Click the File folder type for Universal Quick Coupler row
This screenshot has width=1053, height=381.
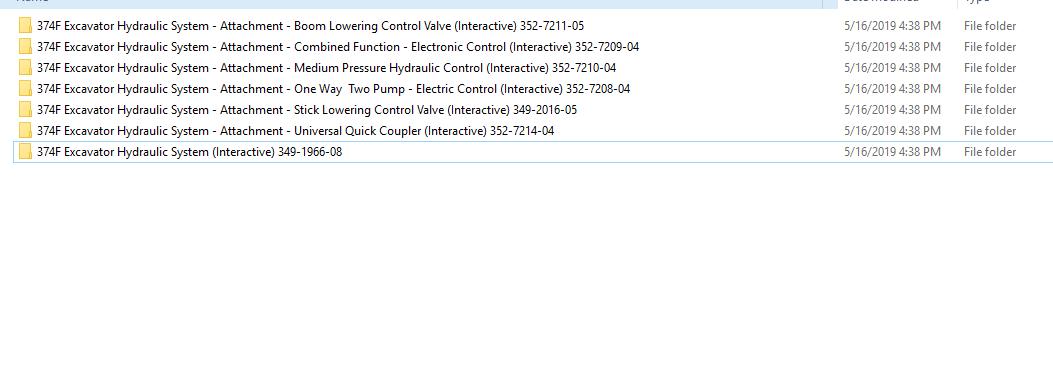coord(990,130)
